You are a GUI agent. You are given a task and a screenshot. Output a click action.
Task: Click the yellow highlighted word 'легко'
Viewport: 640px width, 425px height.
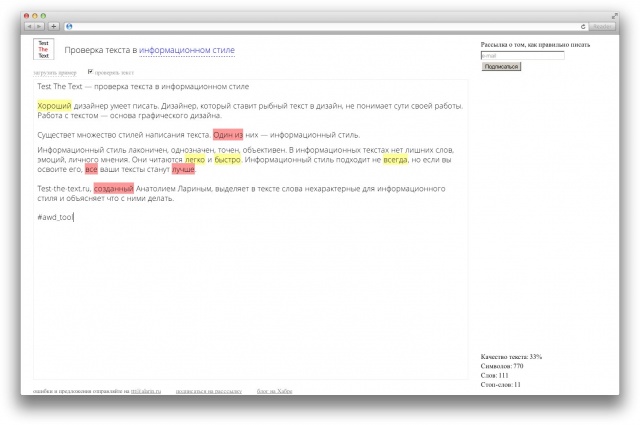195,160
